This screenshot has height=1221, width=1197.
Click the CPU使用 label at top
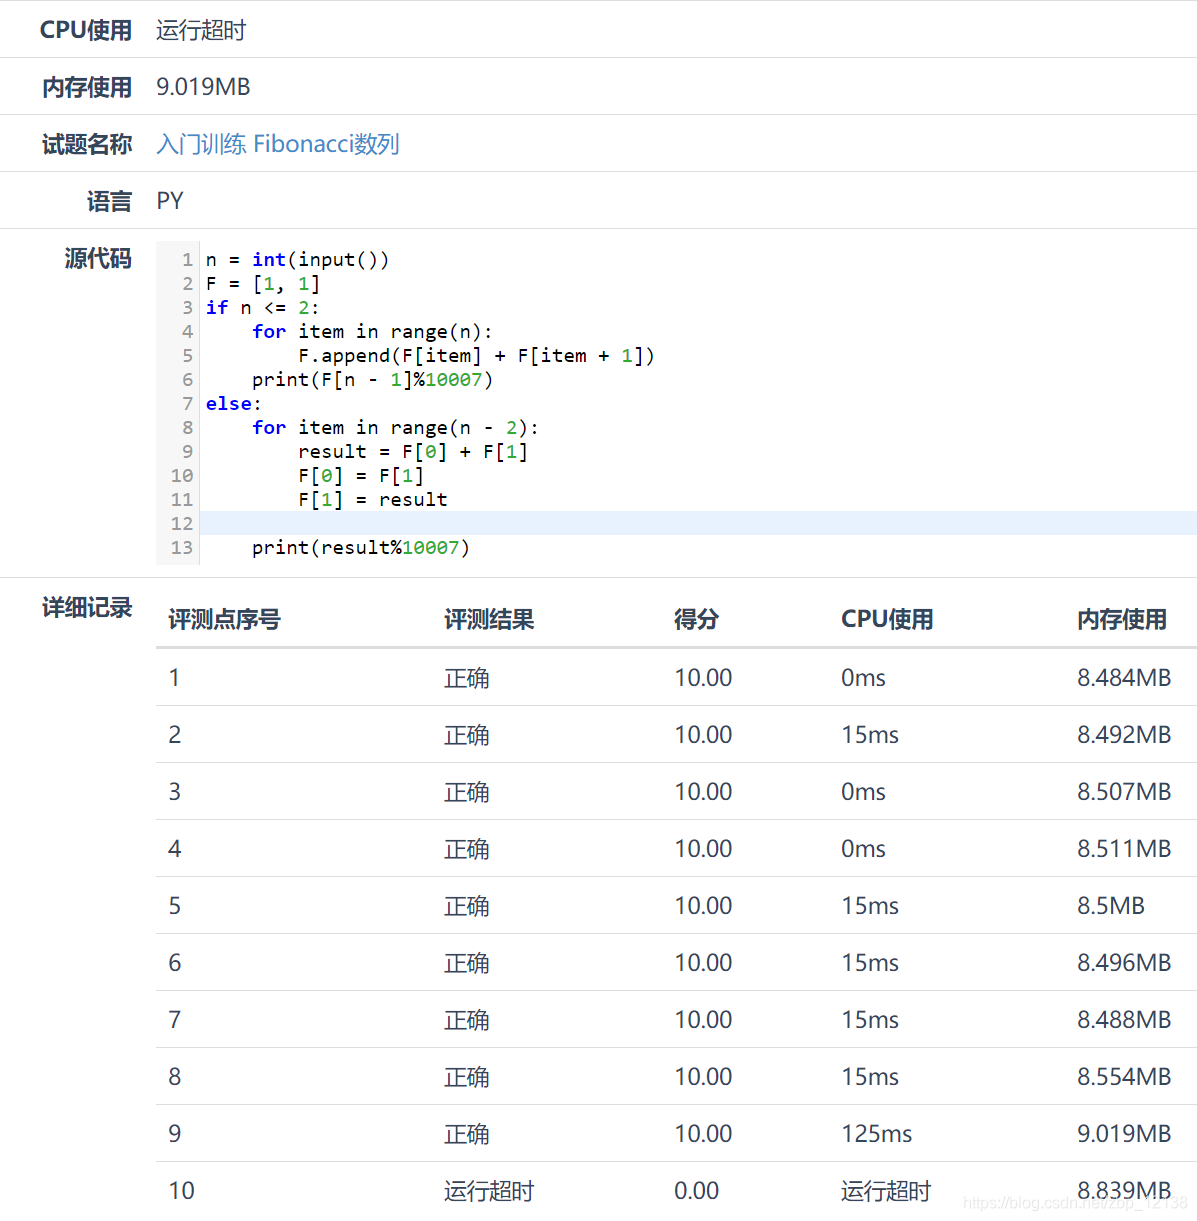point(86,30)
